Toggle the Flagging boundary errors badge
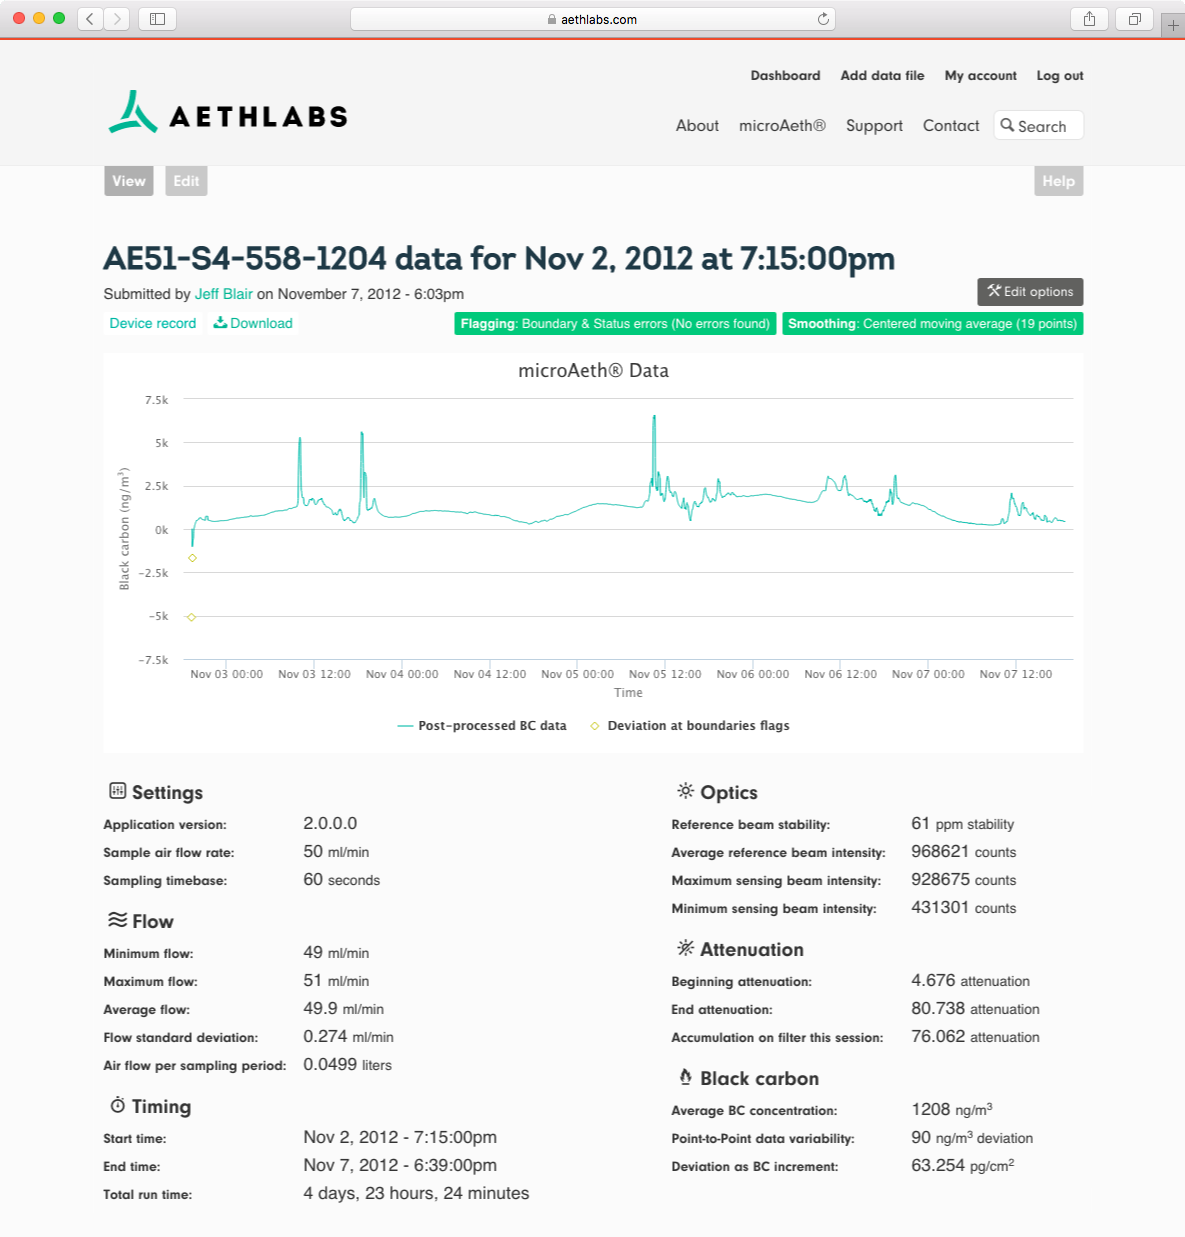 (x=614, y=323)
